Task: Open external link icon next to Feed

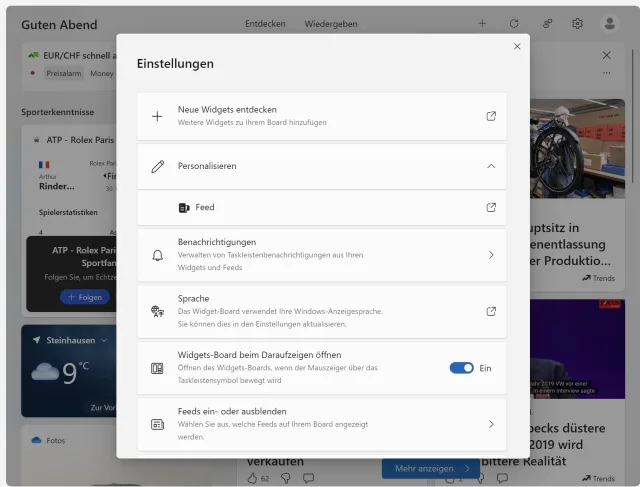Action: [x=491, y=208]
